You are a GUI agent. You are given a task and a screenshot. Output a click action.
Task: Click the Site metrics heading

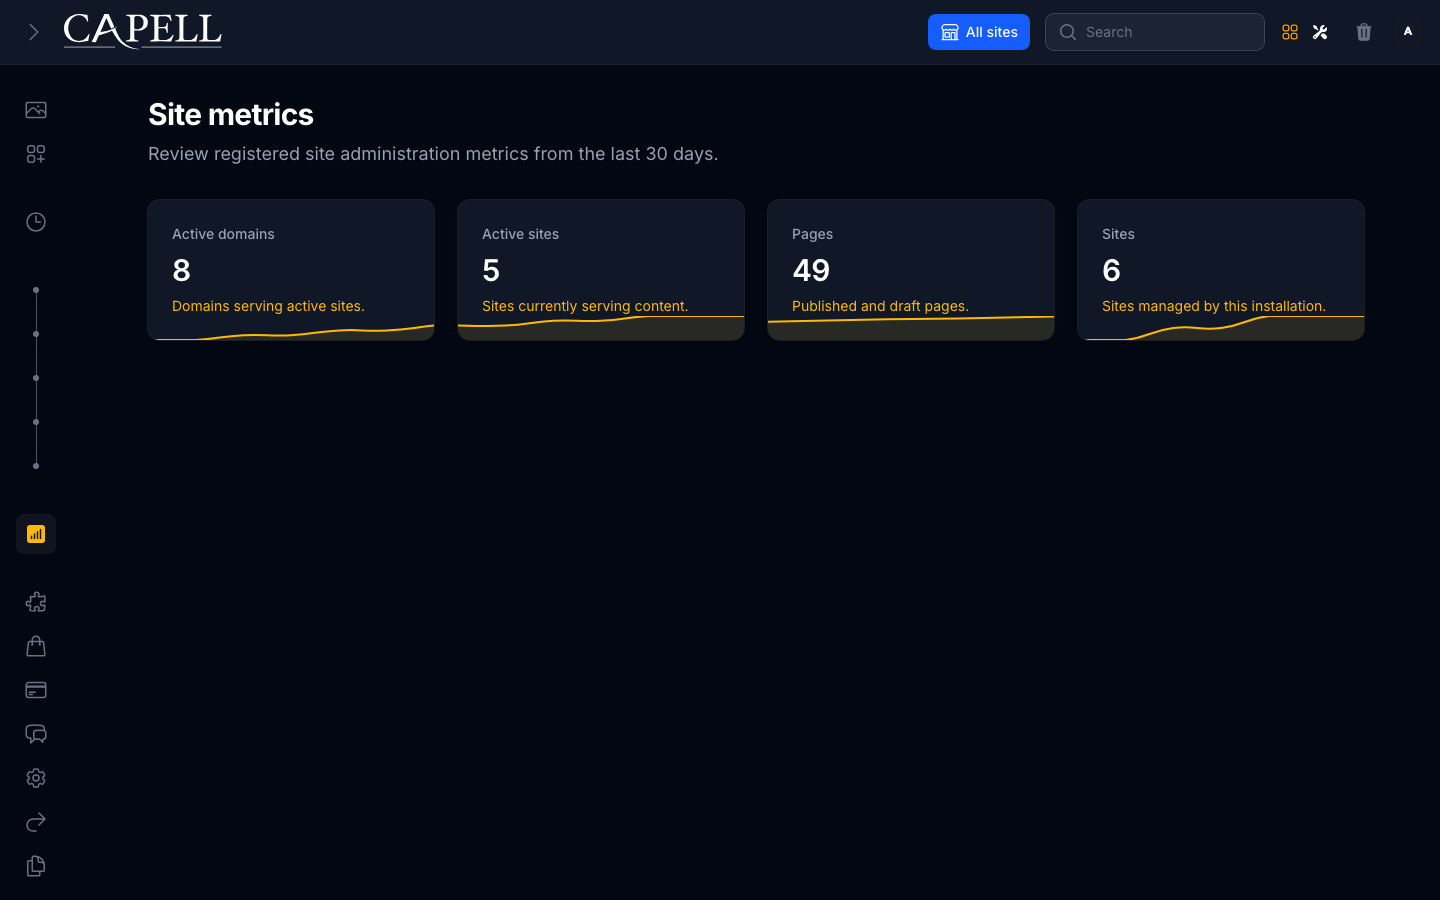pos(231,114)
